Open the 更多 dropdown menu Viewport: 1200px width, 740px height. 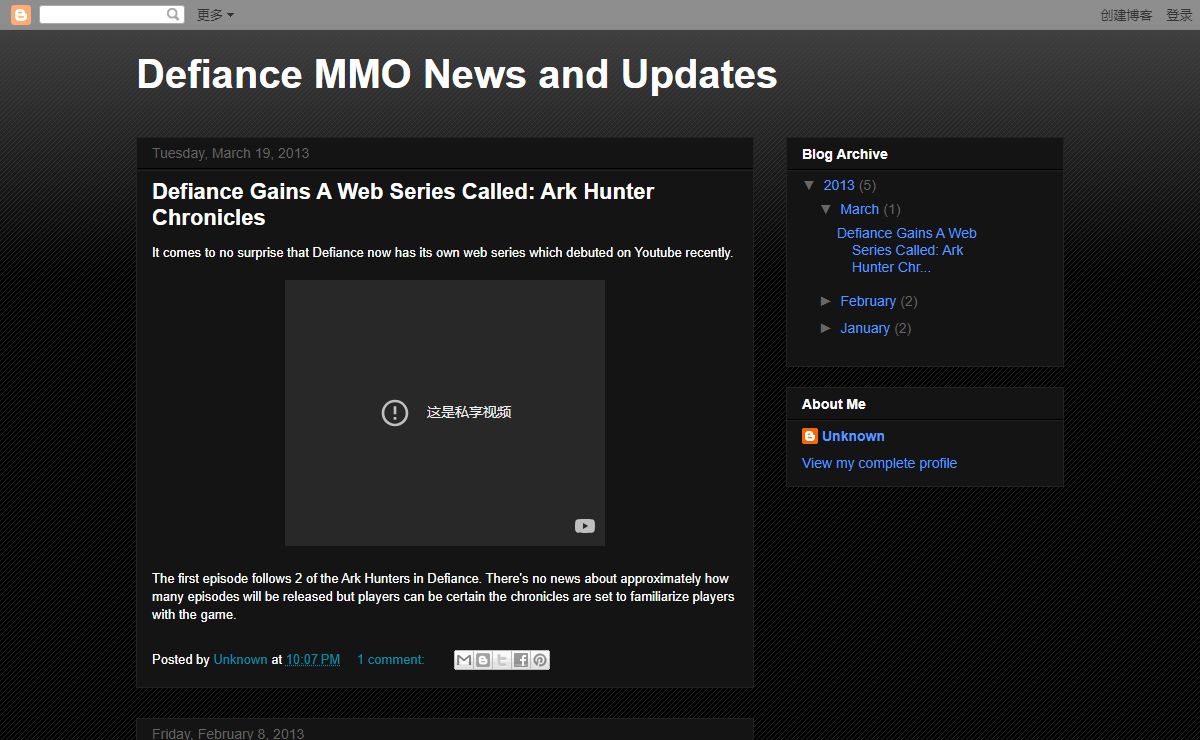pos(215,15)
